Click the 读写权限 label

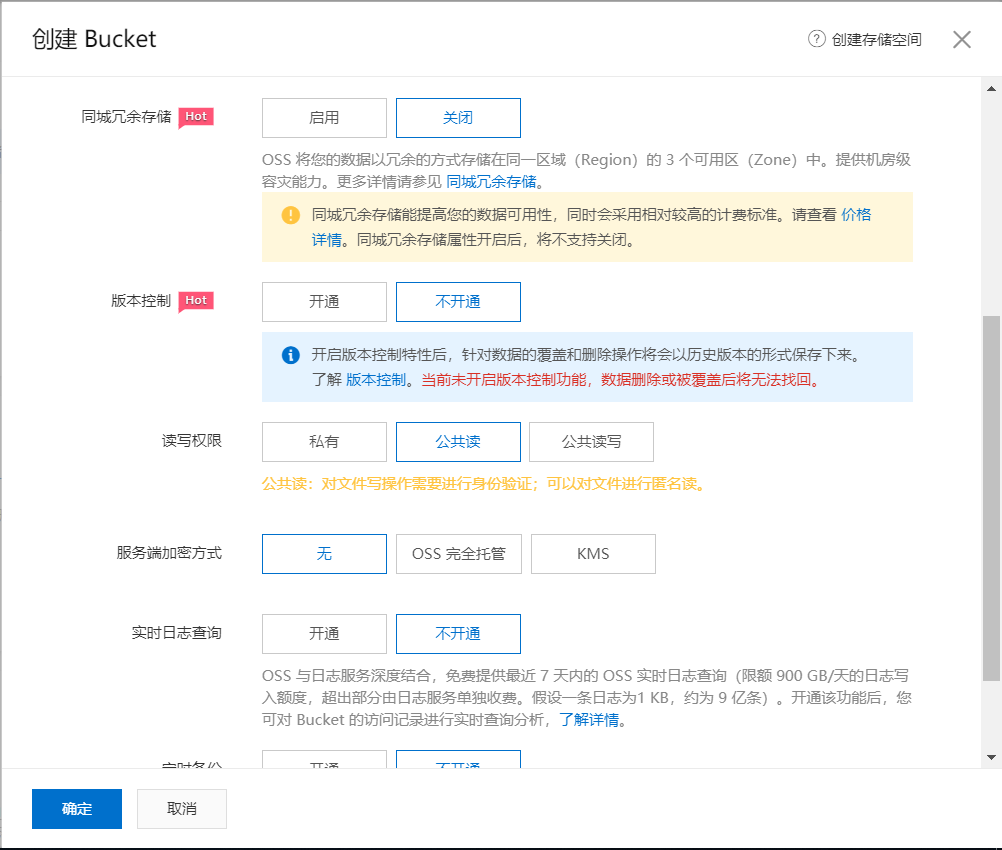[191, 441]
